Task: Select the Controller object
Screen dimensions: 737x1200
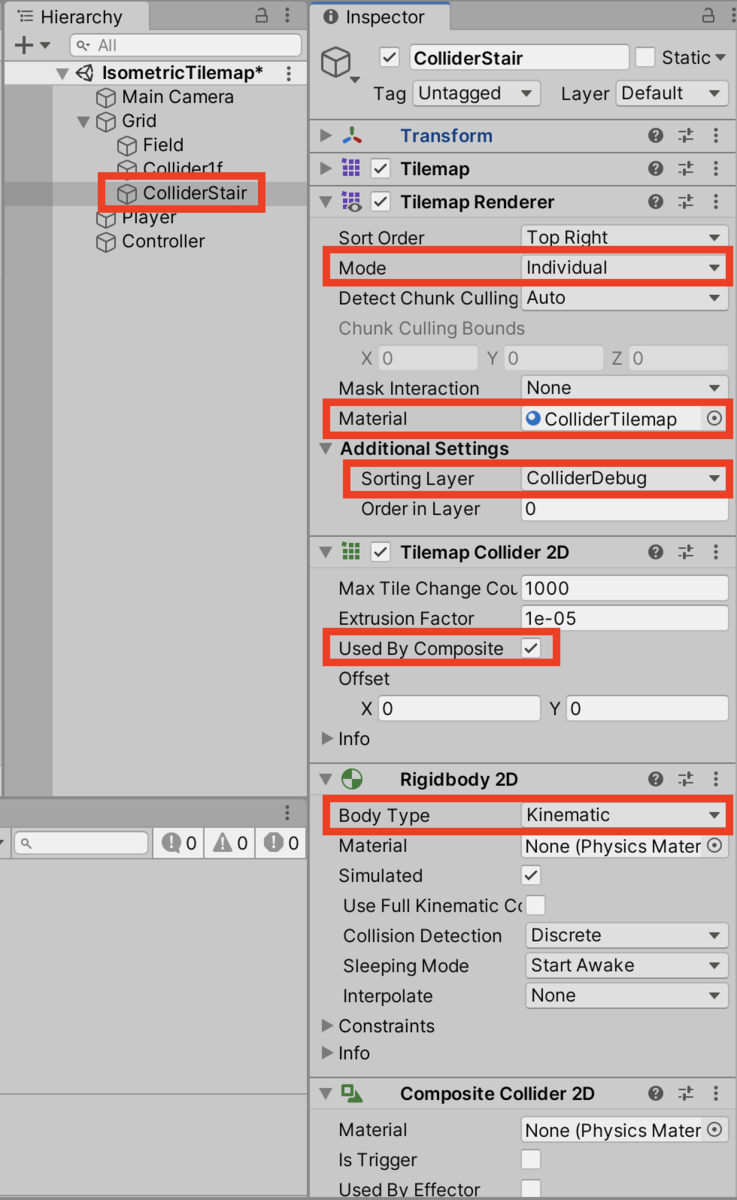Action: [x=163, y=241]
